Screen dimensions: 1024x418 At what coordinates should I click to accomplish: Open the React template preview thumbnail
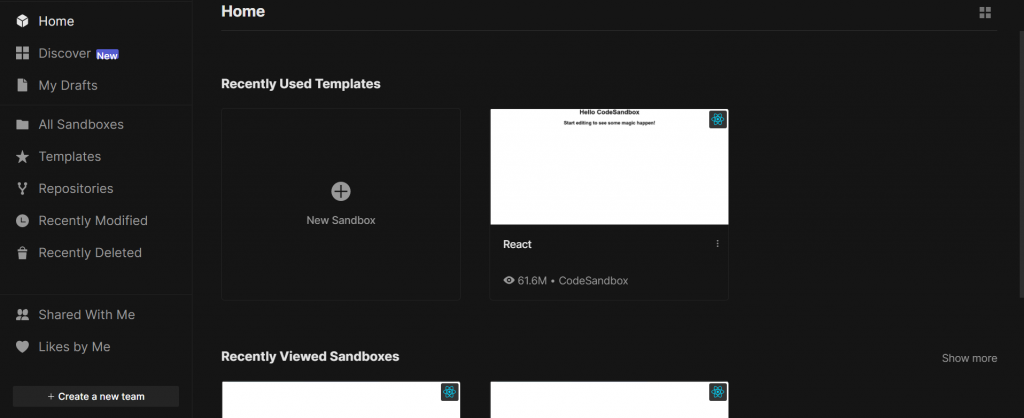point(609,167)
